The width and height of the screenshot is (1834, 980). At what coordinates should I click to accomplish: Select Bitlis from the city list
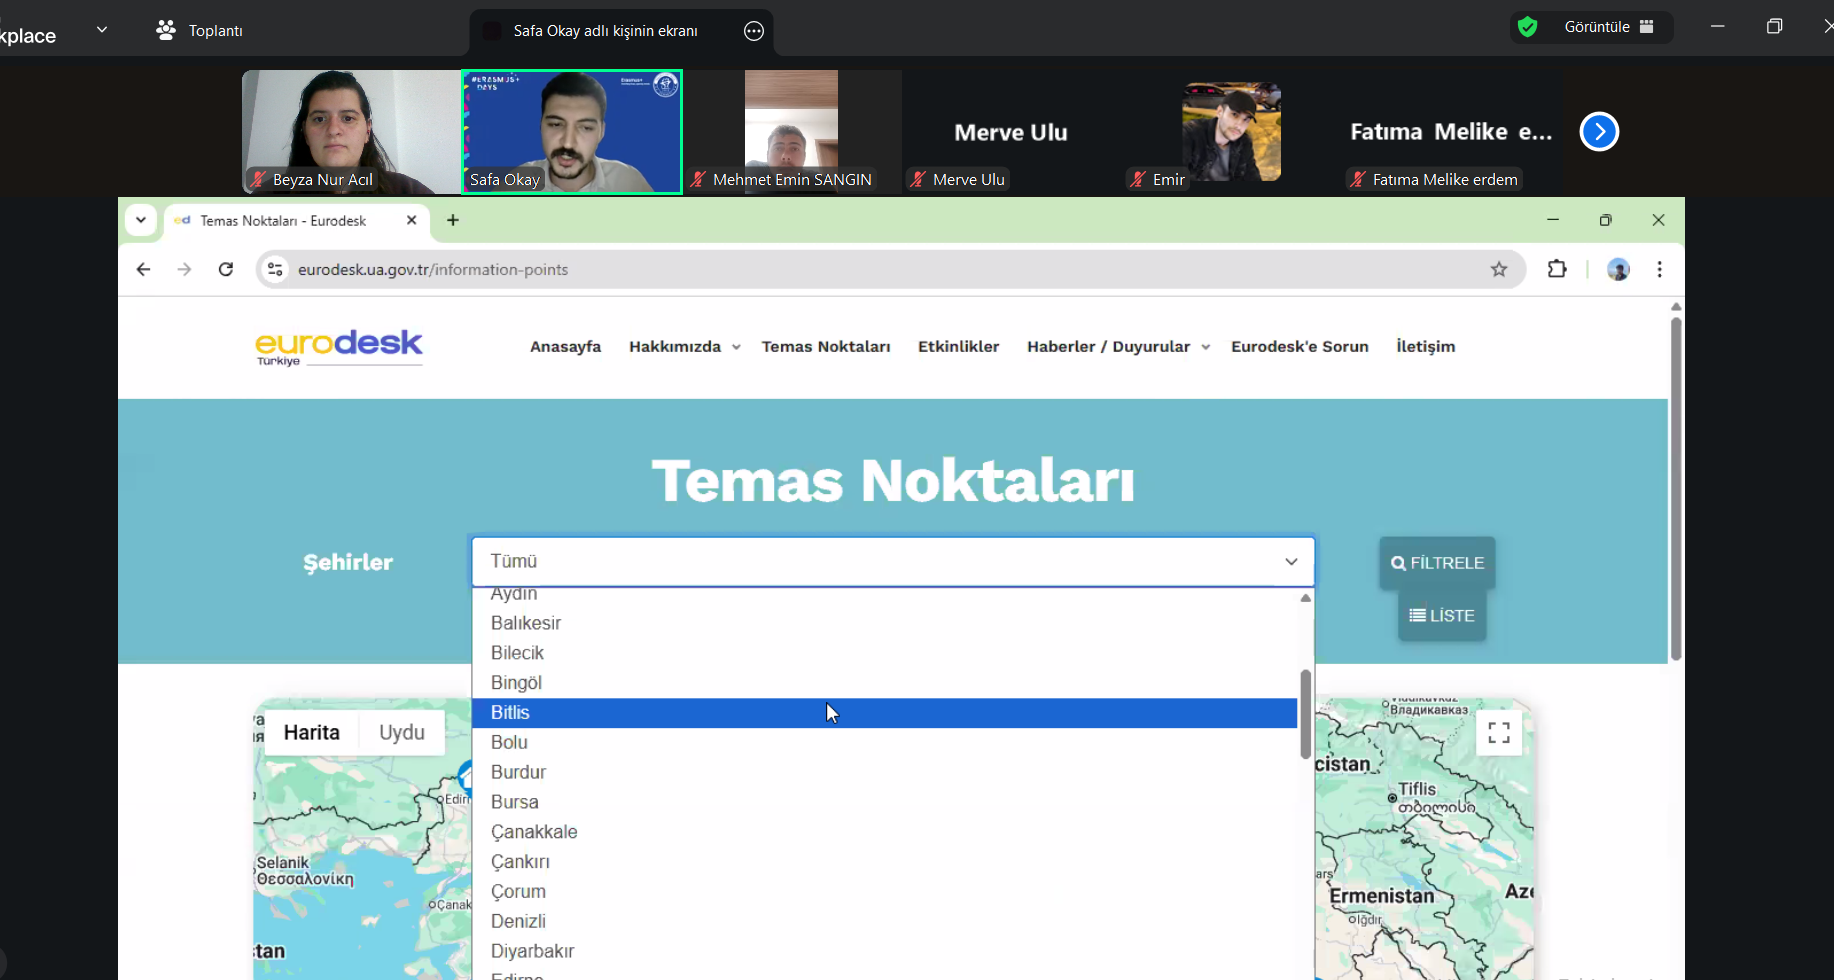(510, 713)
